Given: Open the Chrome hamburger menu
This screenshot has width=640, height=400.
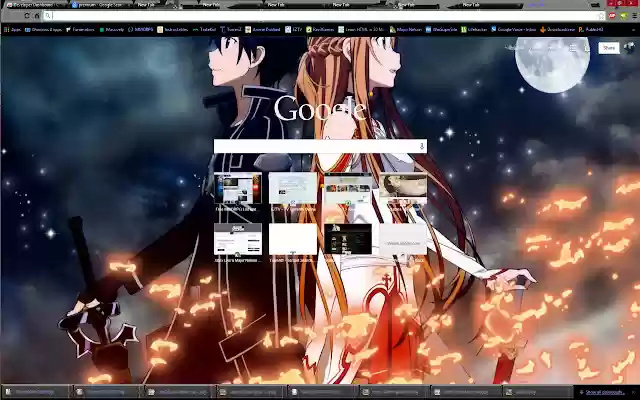Looking at the screenshot, I should tap(635, 16).
